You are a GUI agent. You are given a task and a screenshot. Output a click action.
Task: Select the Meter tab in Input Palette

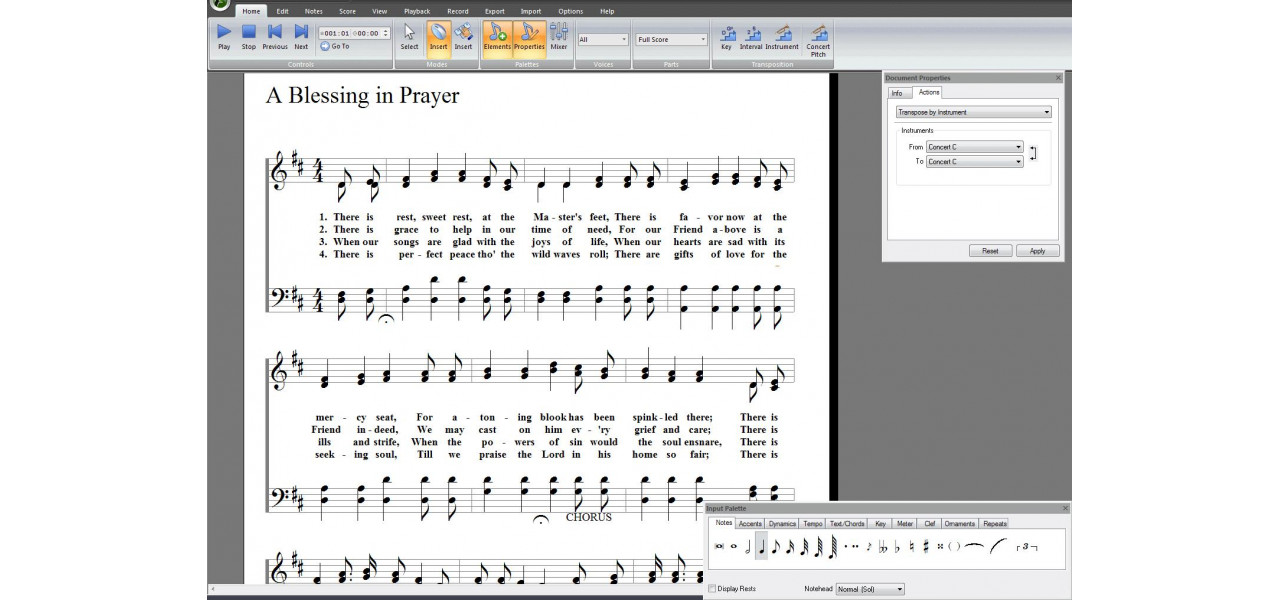click(x=905, y=523)
